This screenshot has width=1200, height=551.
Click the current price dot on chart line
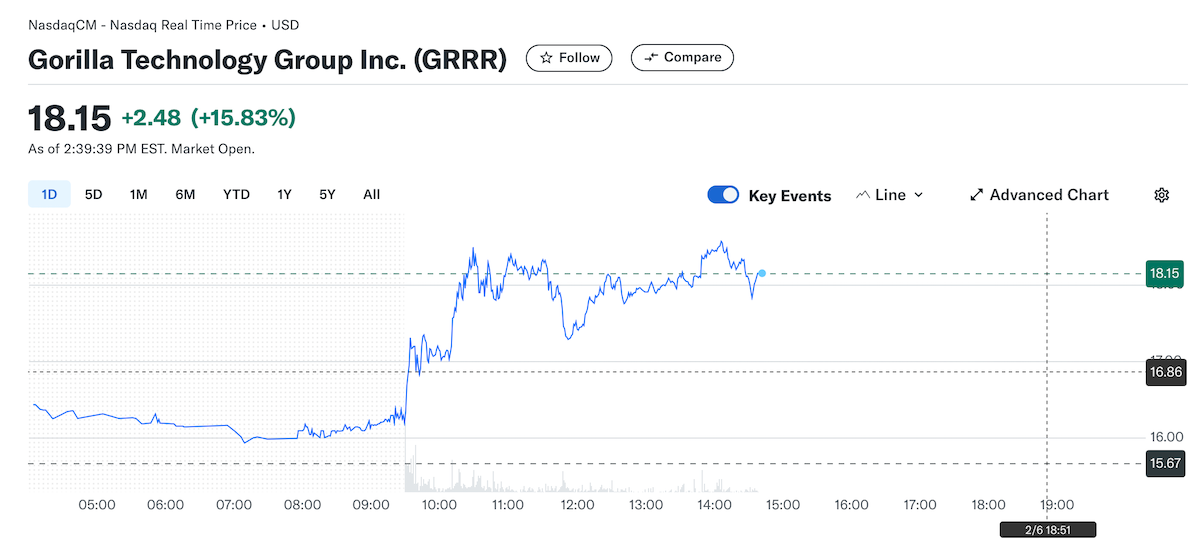coord(762,273)
